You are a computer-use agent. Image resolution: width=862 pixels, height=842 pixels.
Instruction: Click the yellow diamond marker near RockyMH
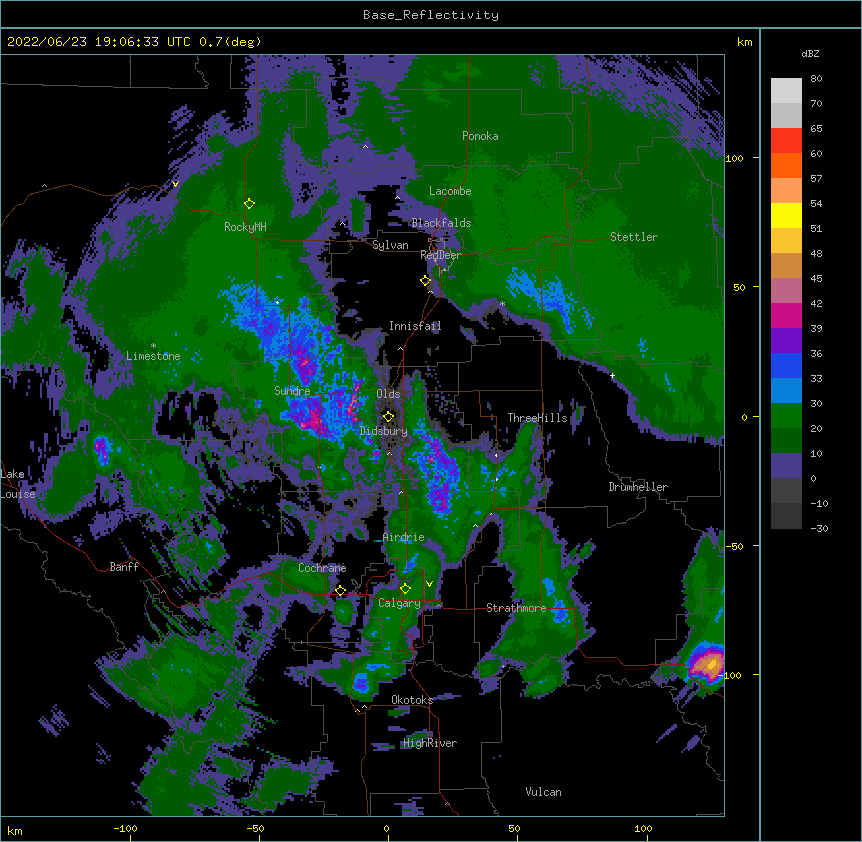click(x=249, y=204)
